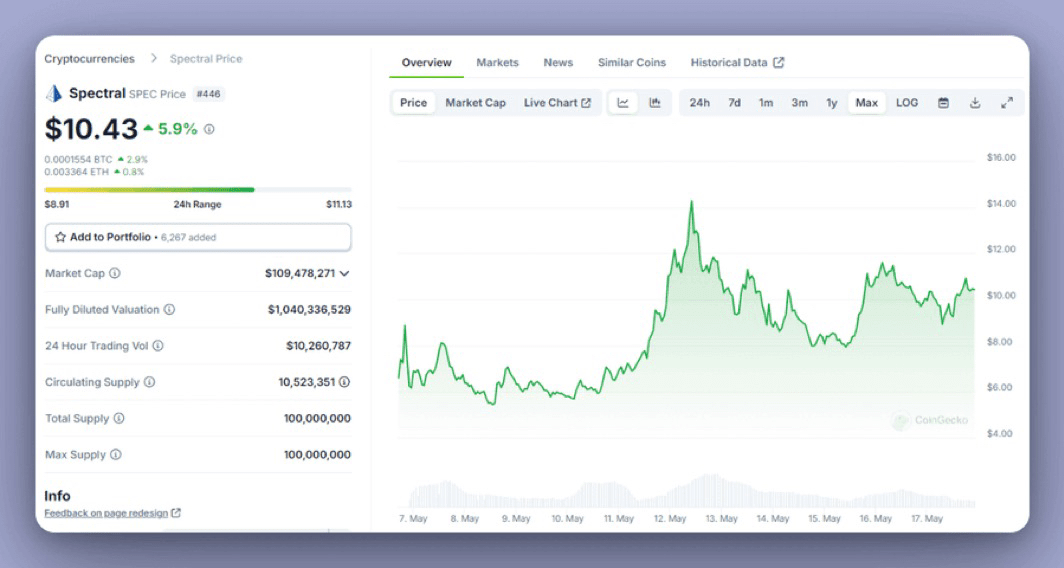1064x568 pixels.
Task: Open the Overview tab
Action: tap(426, 62)
